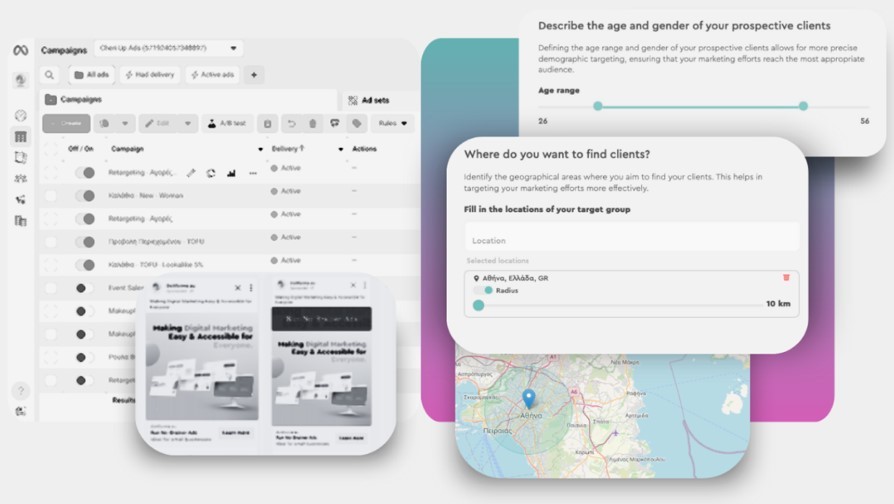Click the left age range slider handle

tap(598, 106)
